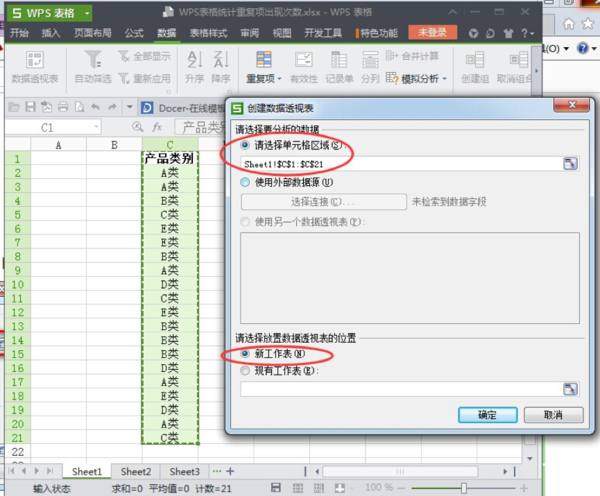Click 取消 to cancel the dialog

pos(553,415)
